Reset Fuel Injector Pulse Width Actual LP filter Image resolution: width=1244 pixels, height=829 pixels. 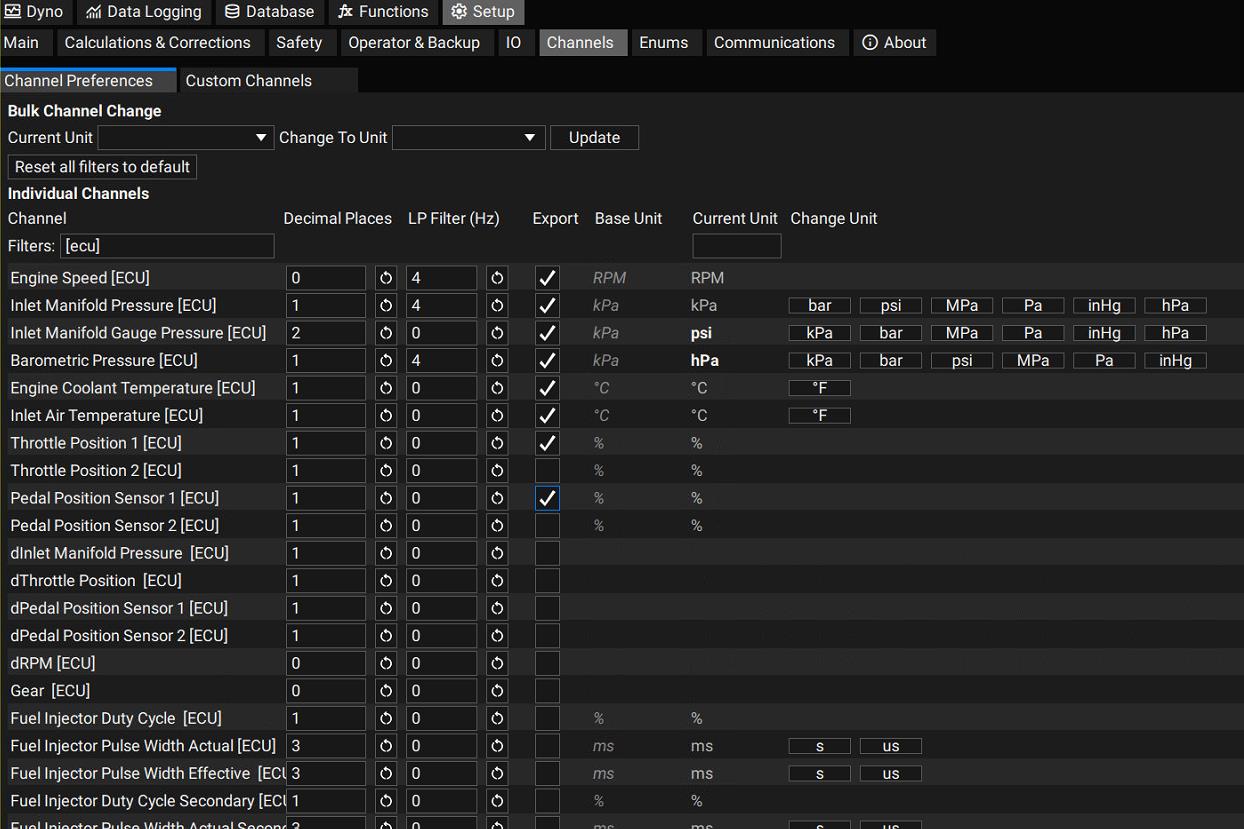[x=497, y=745]
